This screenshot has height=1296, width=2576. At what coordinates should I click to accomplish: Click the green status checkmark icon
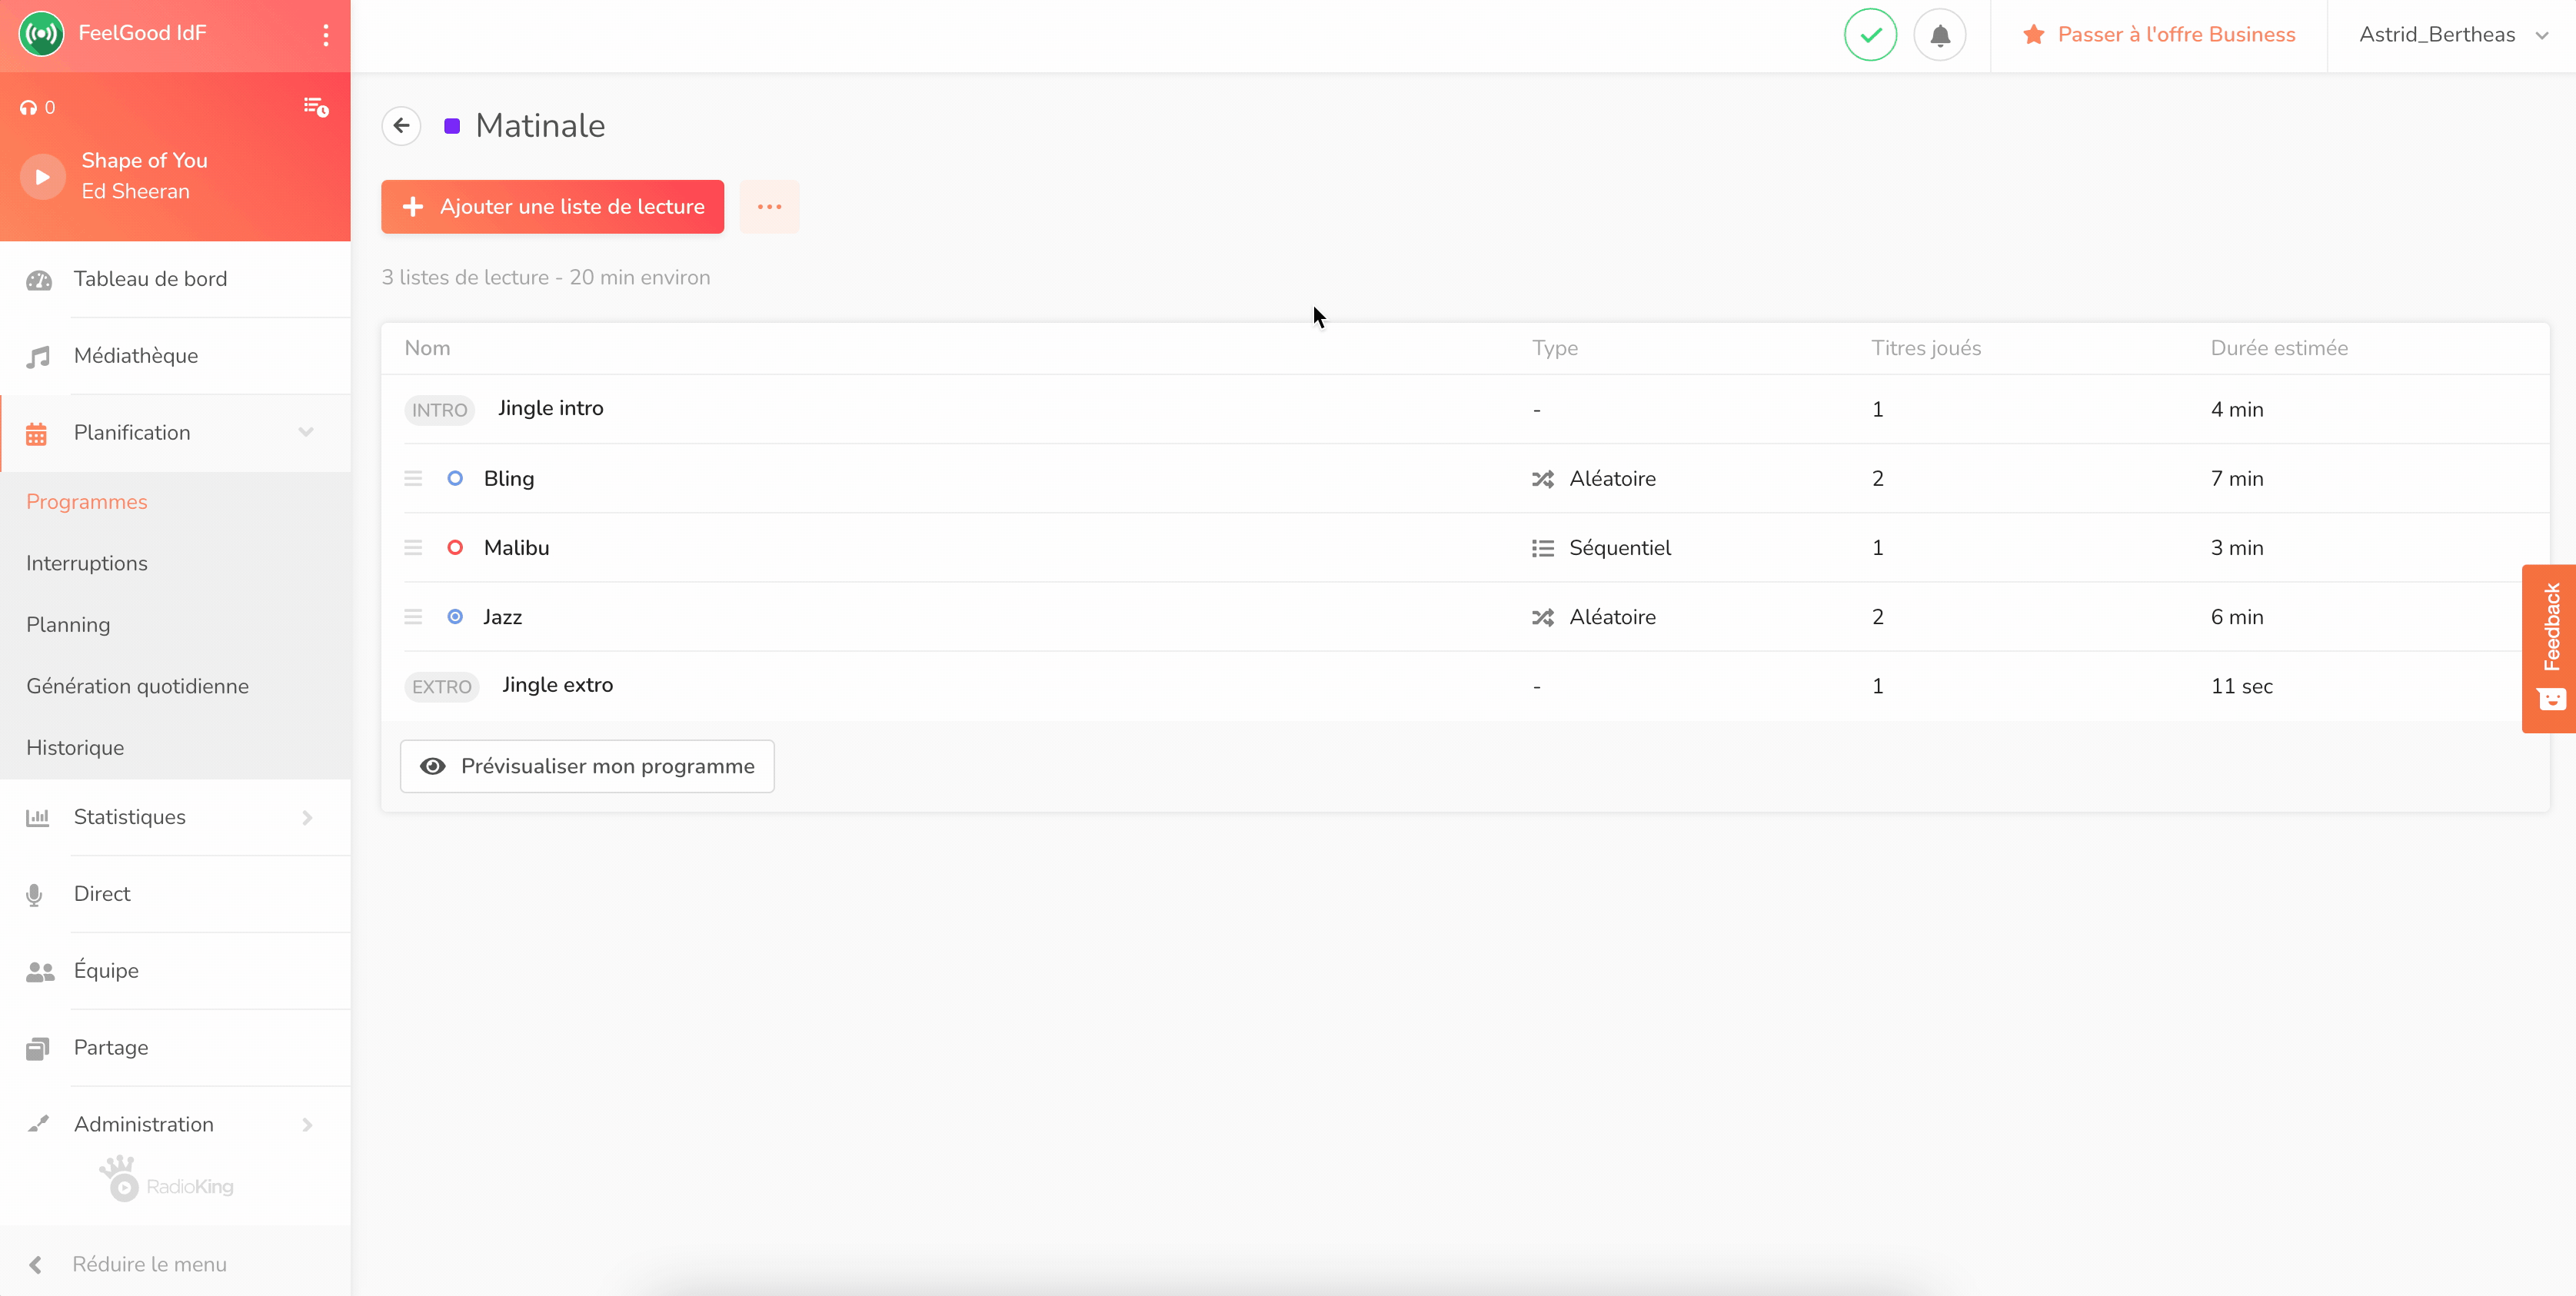click(x=1870, y=35)
